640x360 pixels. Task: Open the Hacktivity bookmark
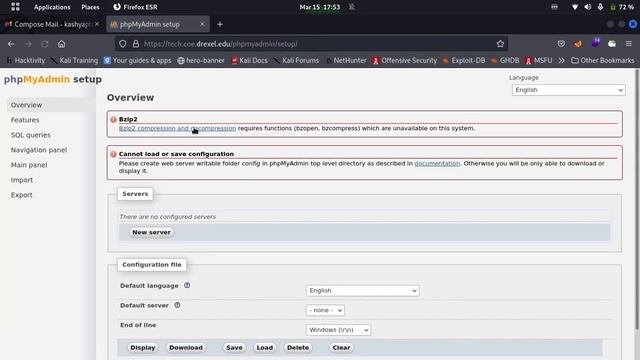click(x=26, y=60)
